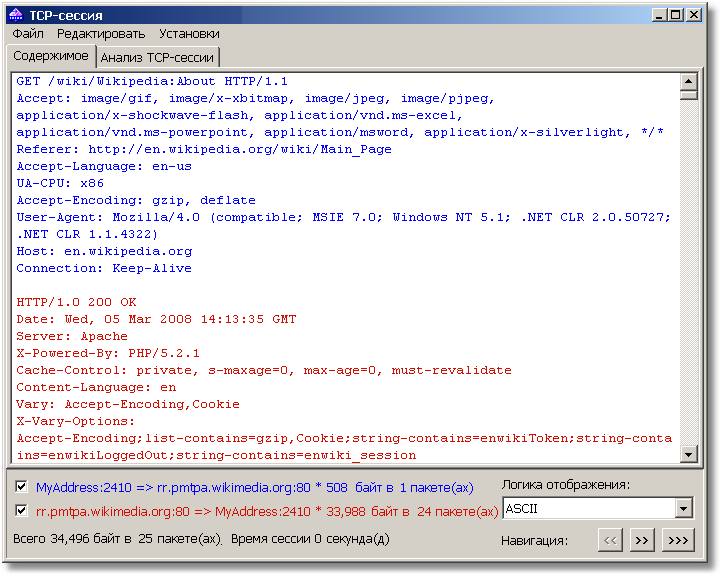Click the blue MyAddress:2410 stream summary text
Image resolution: width=722 pixels, height=577 pixels.
point(255,487)
